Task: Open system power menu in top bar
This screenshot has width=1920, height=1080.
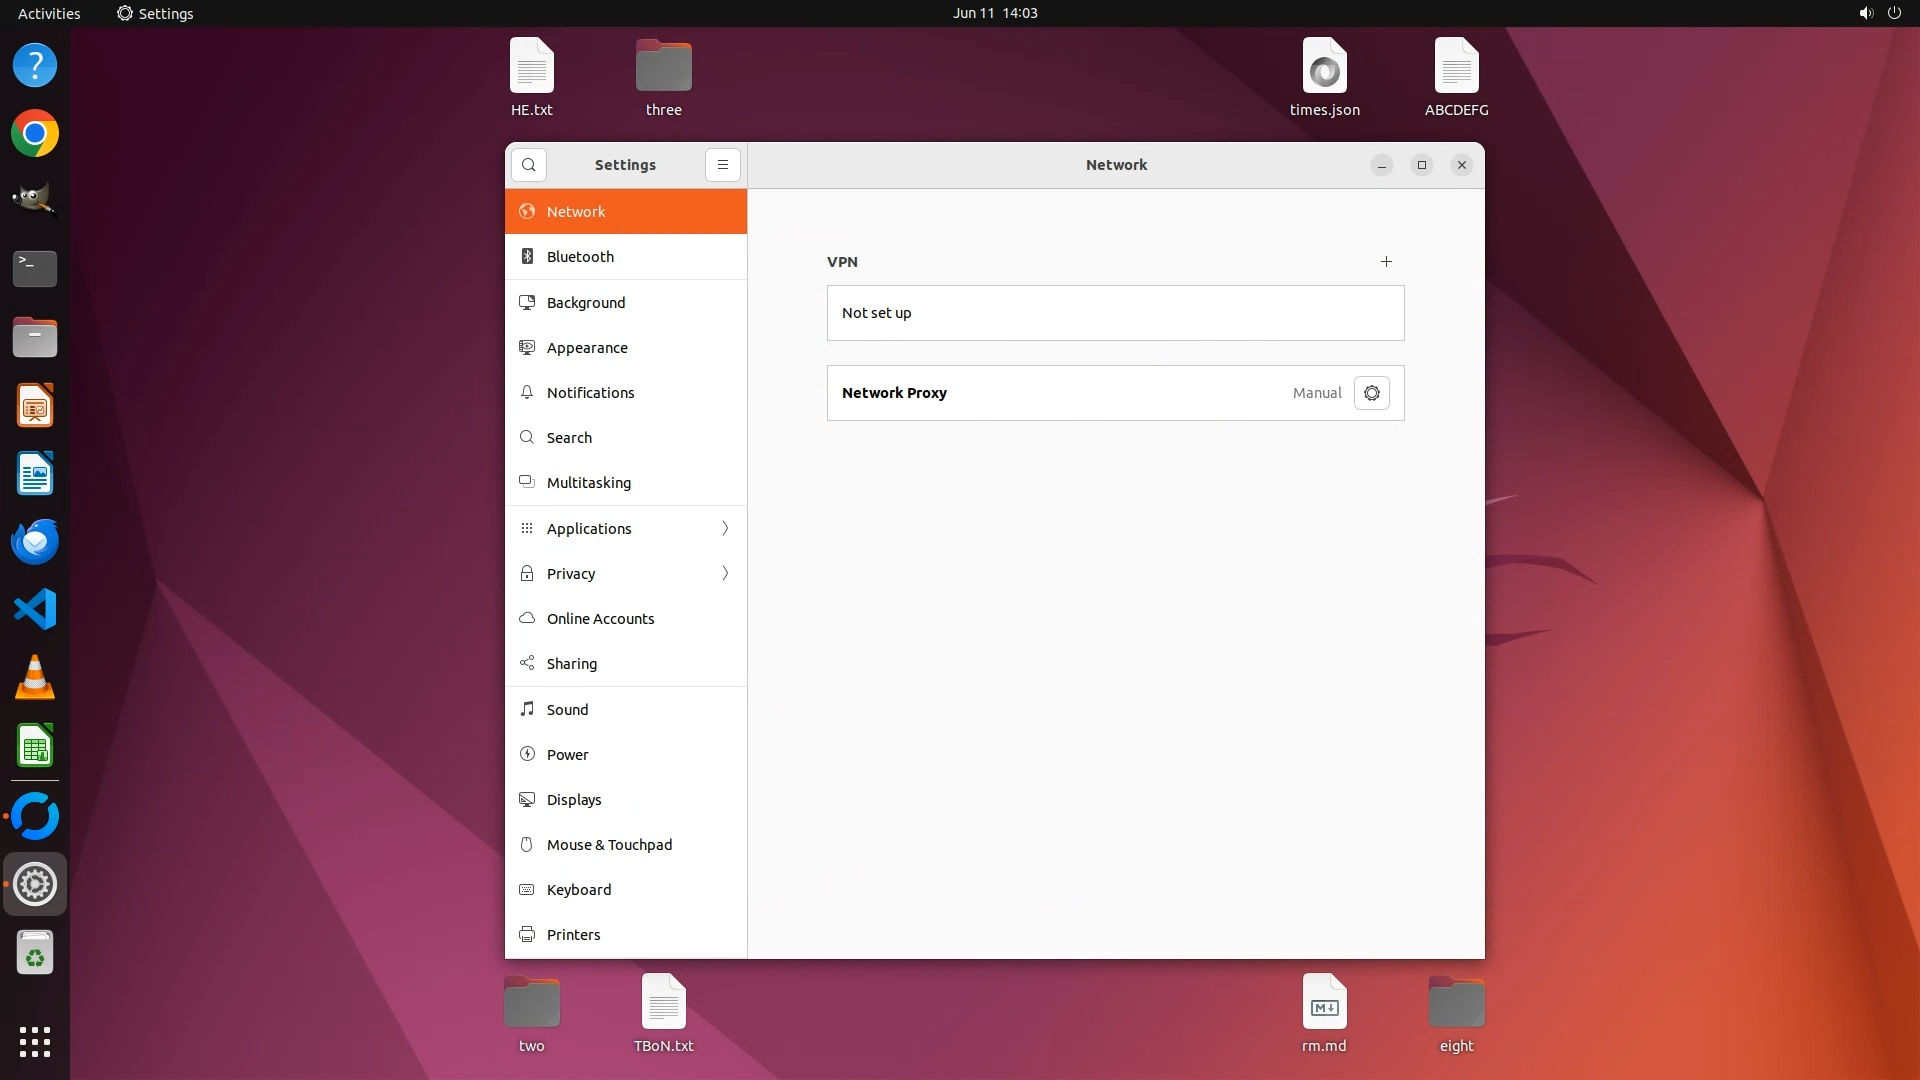Action: [x=1894, y=13]
